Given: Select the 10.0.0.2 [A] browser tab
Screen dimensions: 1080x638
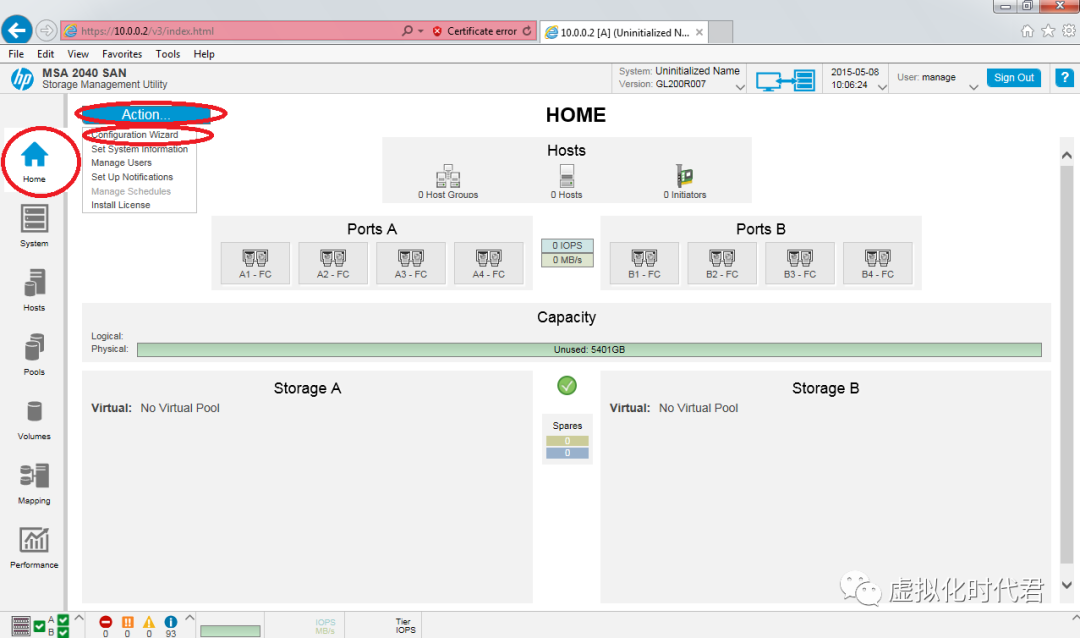Looking at the screenshot, I should (x=624, y=32).
